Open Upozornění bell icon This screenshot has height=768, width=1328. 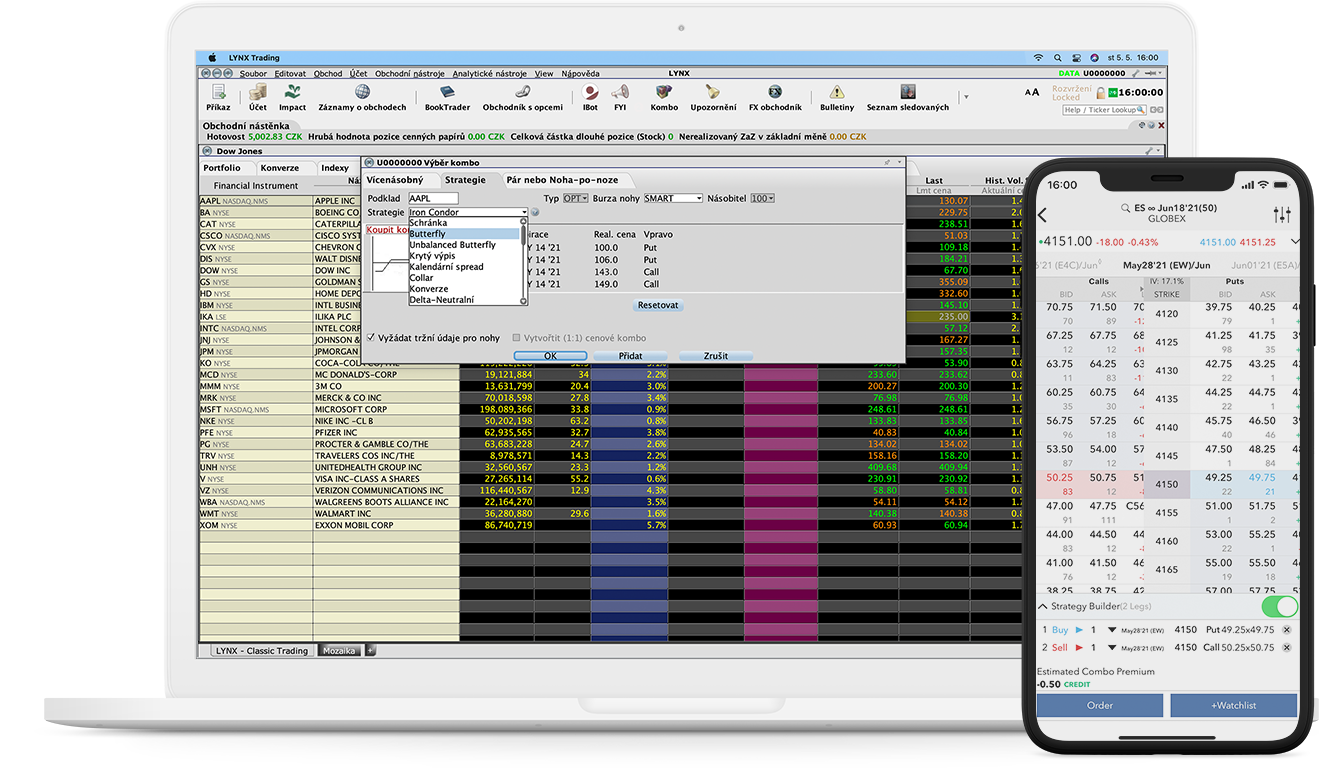(x=713, y=97)
